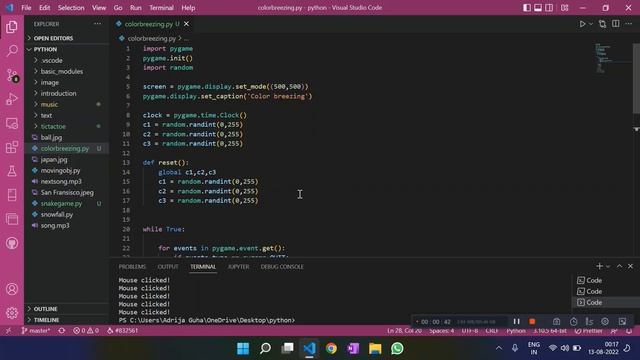Split the editor to the right
Viewport: 640px width, 360px height.
click(x=616, y=24)
